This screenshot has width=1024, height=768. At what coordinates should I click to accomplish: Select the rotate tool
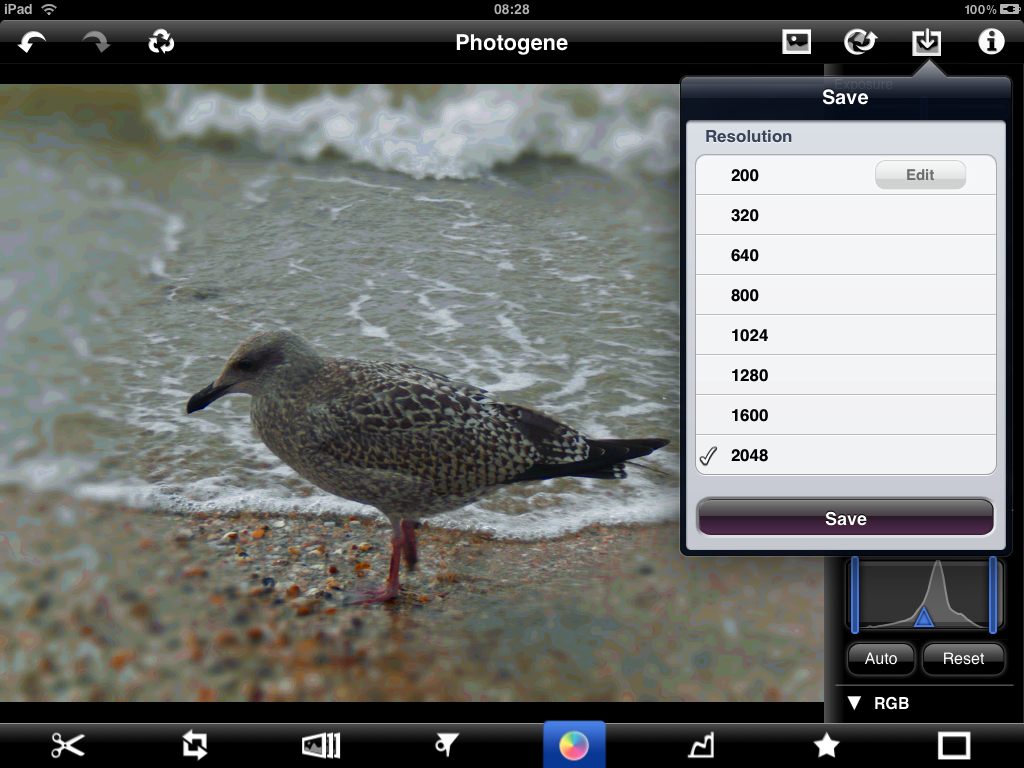coord(195,745)
